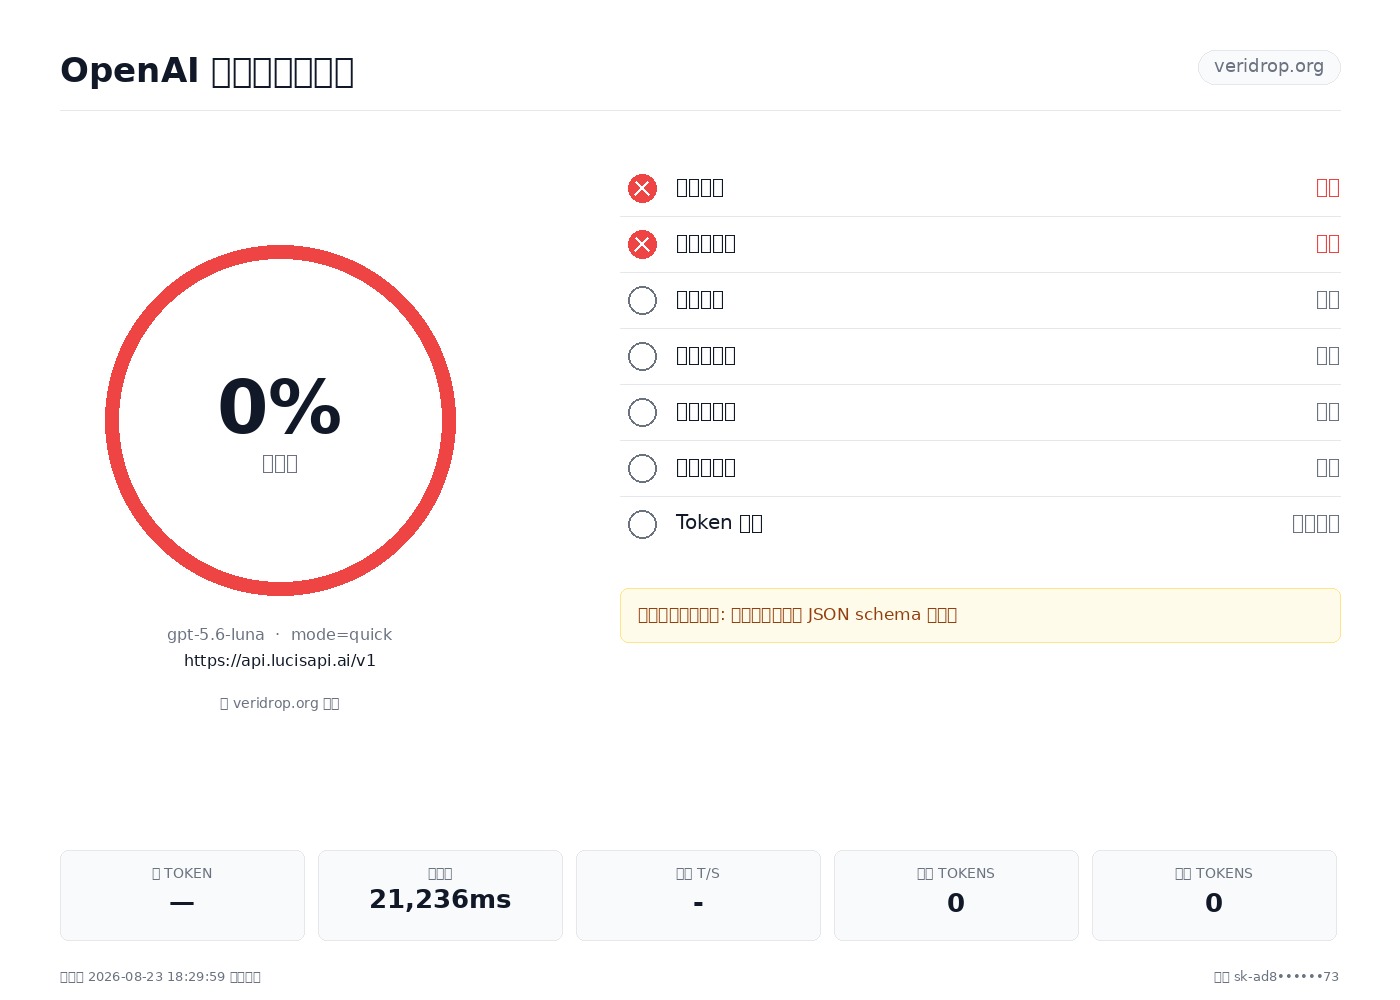
Task: Click the masked key sk-ad8••••••73
Action: click(1286, 977)
